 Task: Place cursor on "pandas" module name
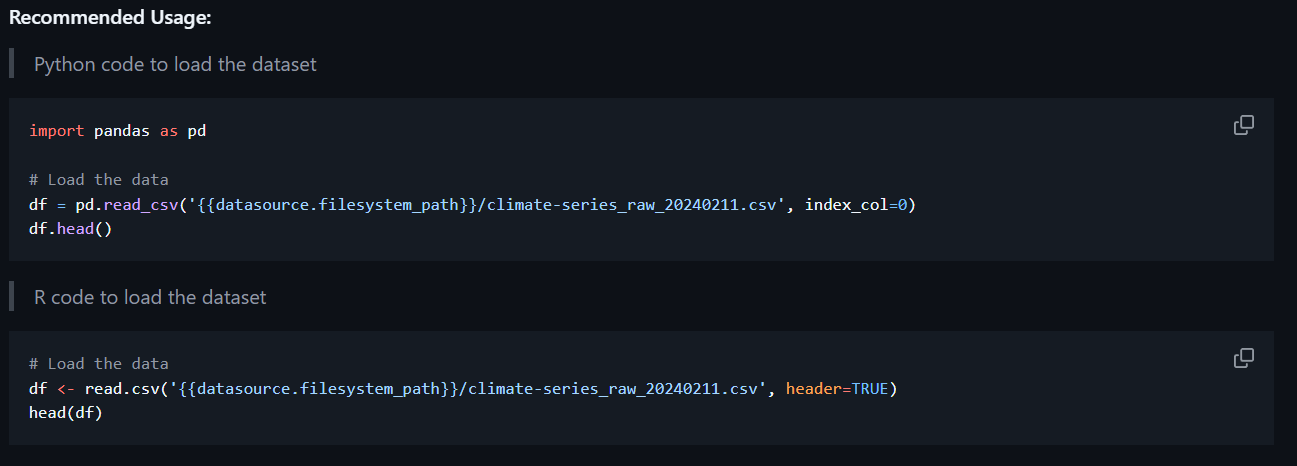coord(122,131)
